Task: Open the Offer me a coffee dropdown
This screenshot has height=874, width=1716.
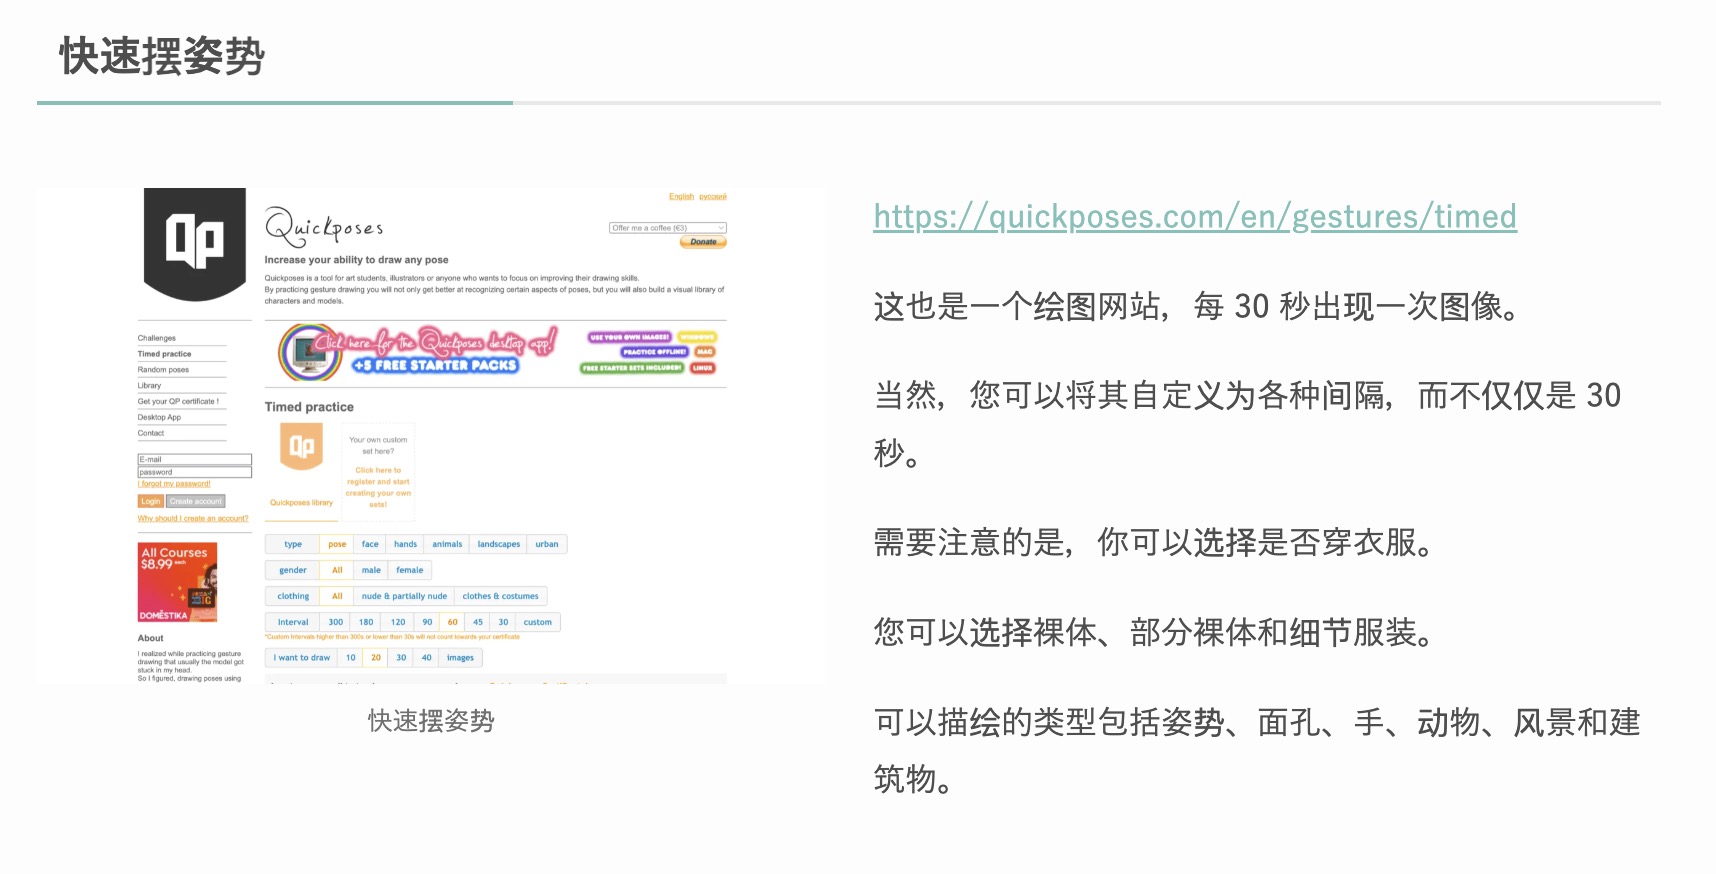Action: [668, 228]
